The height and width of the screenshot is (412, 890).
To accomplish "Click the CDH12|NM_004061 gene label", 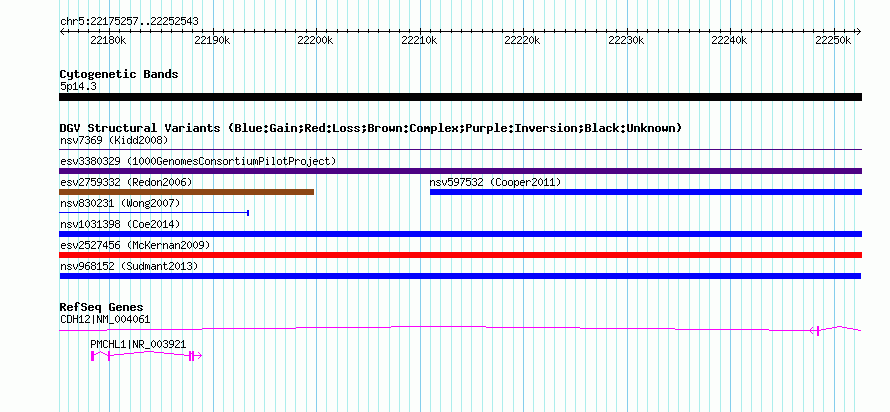I will coord(105,319).
